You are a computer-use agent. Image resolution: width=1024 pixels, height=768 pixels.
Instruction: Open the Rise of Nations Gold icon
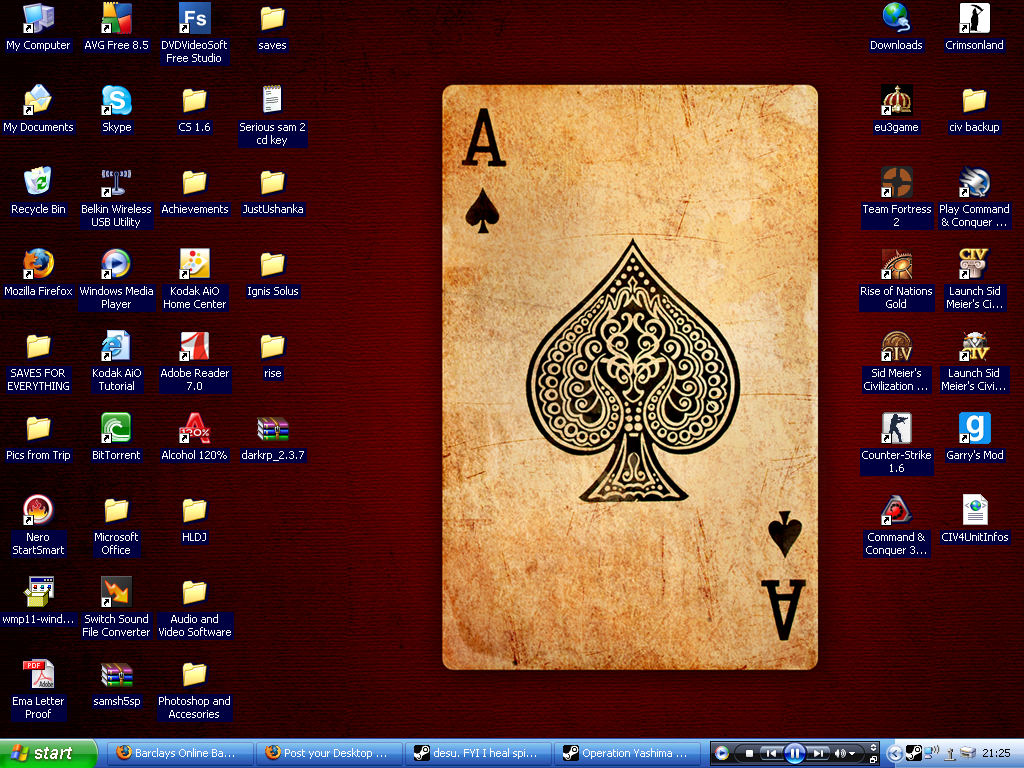coord(896,266)
